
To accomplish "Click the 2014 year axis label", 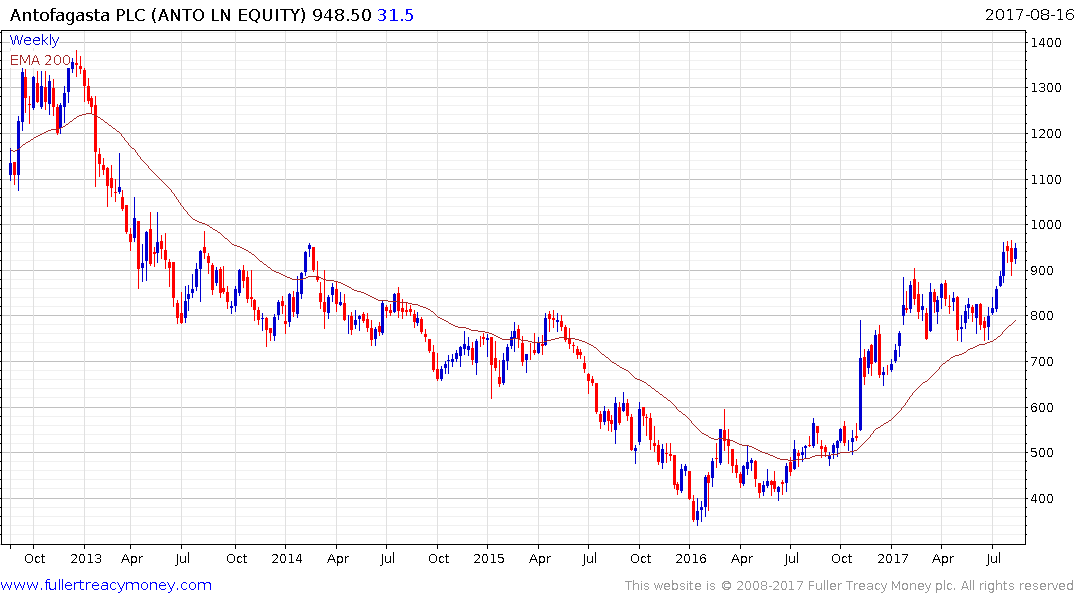I will coord(287,558).
